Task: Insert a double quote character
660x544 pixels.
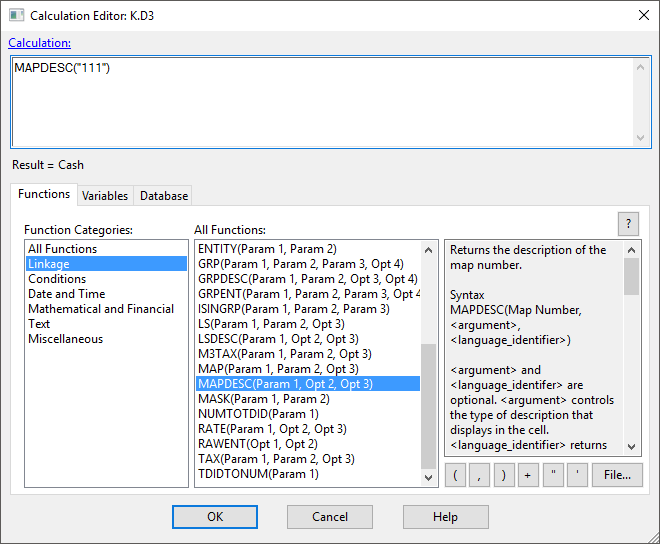Action: pyautogui.click(x=553, y=475)
